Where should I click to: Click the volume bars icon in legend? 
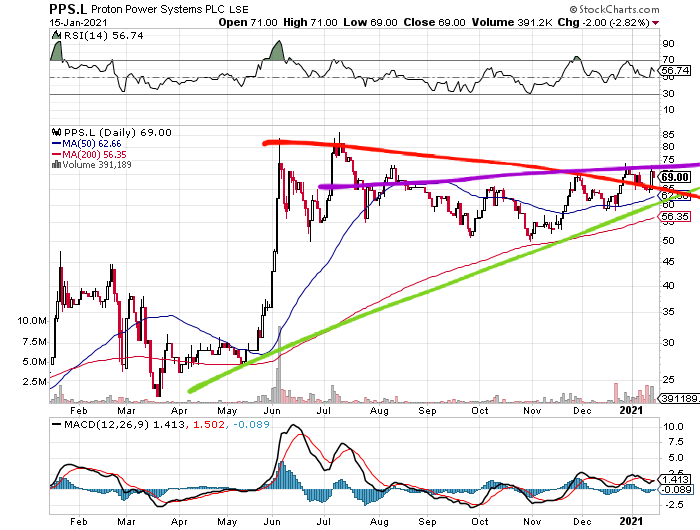point(56,164)
